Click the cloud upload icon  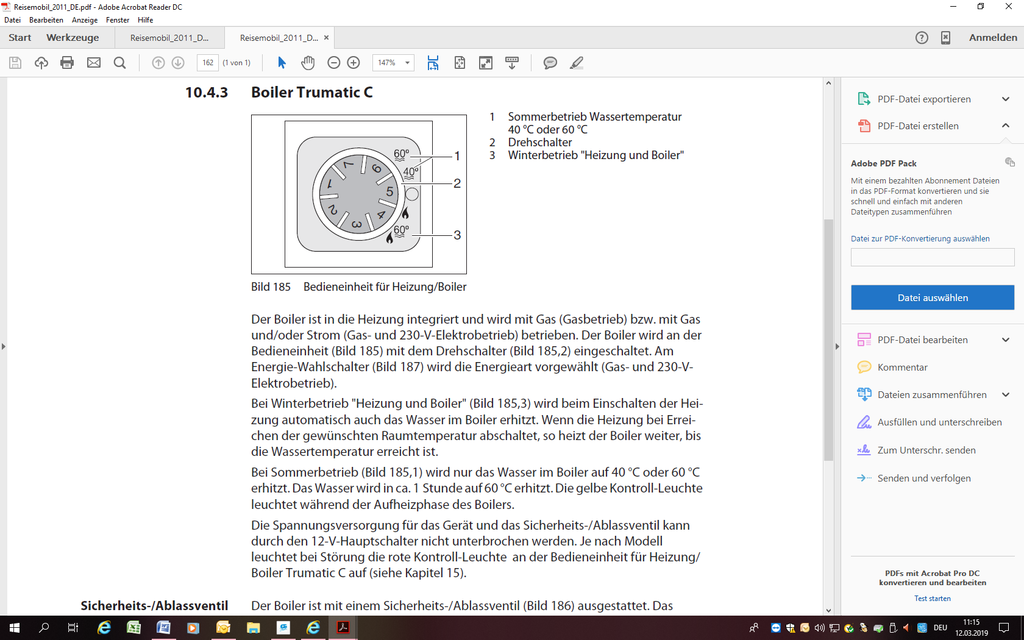click(x=41, y=63)
